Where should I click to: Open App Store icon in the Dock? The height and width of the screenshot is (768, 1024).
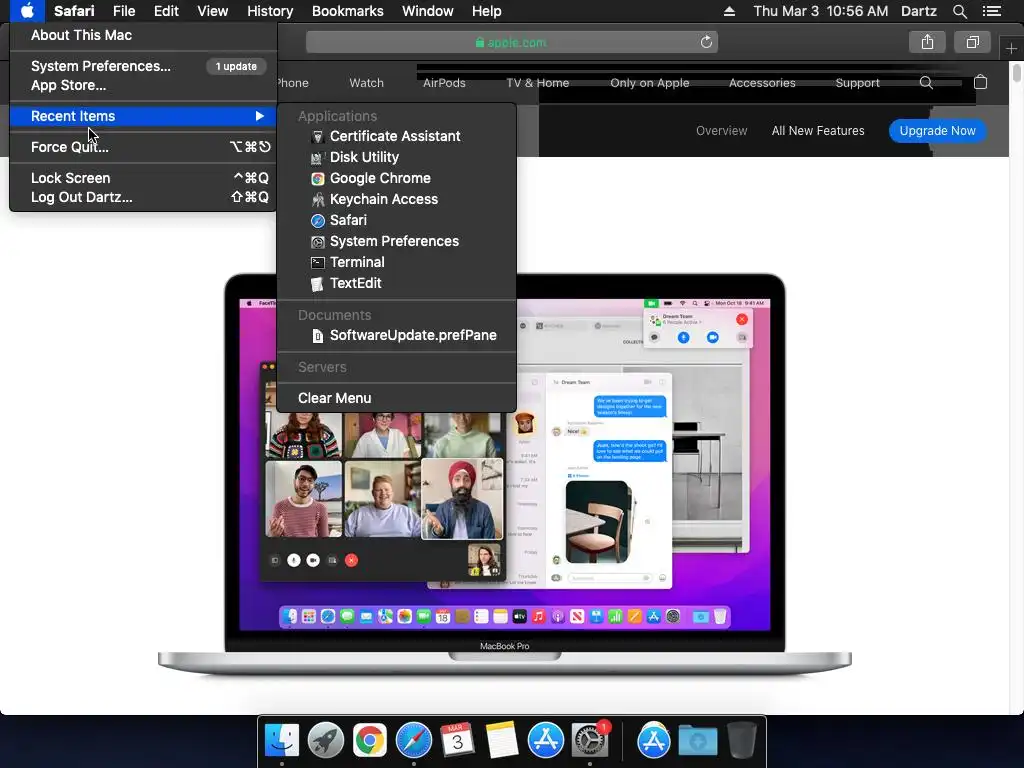pyautogui.click(x=545, y=741)
